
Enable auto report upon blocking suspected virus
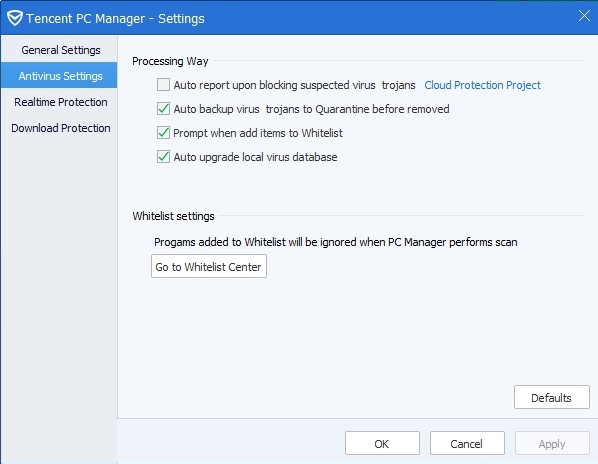163,85
